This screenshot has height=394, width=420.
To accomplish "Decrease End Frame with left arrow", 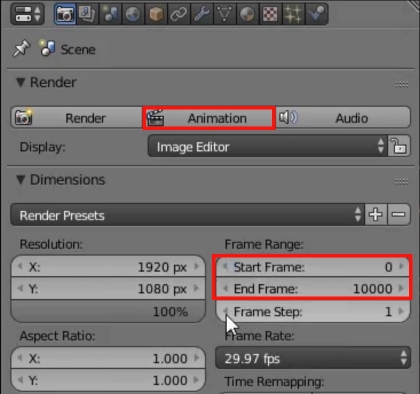I will click(225, 288).
